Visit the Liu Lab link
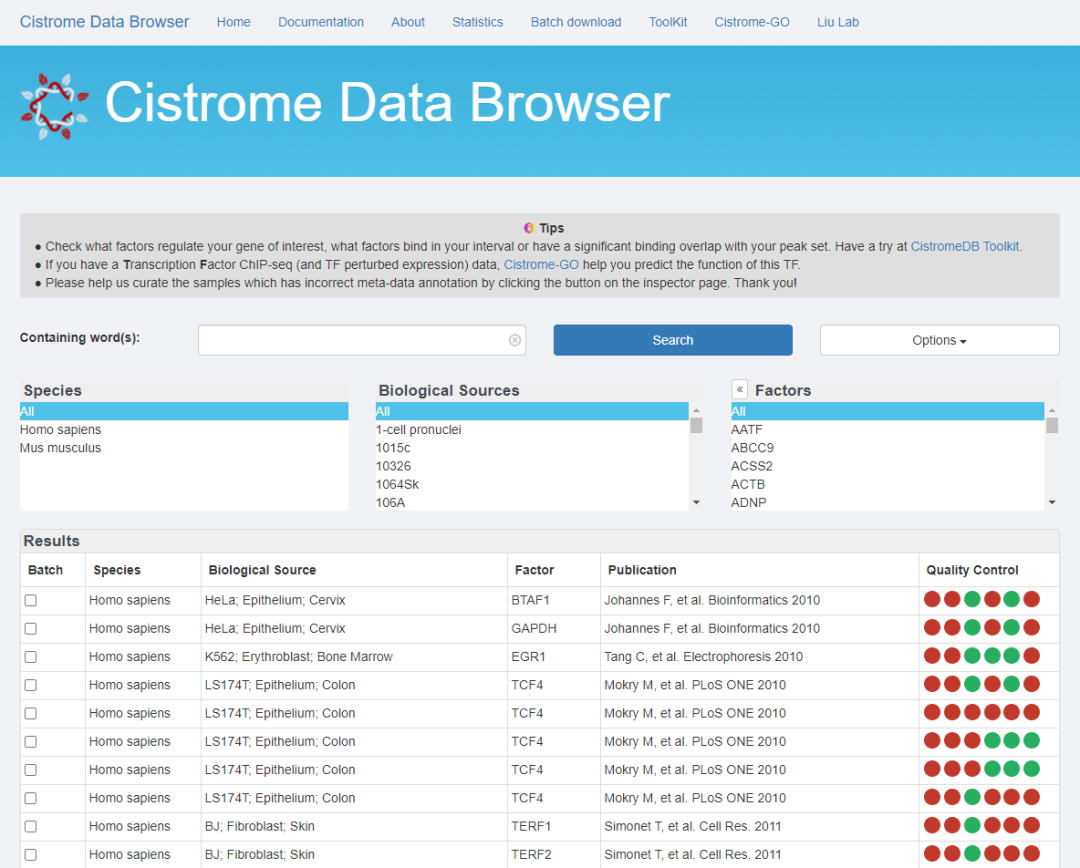This screenshot has height=868, width=1080. pyautogui.click(x=838, y=22)
